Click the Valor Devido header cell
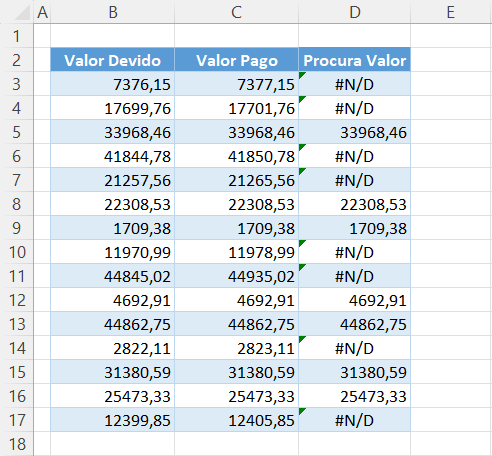This screenshot has height=456, width=492. tap(113, 60)
